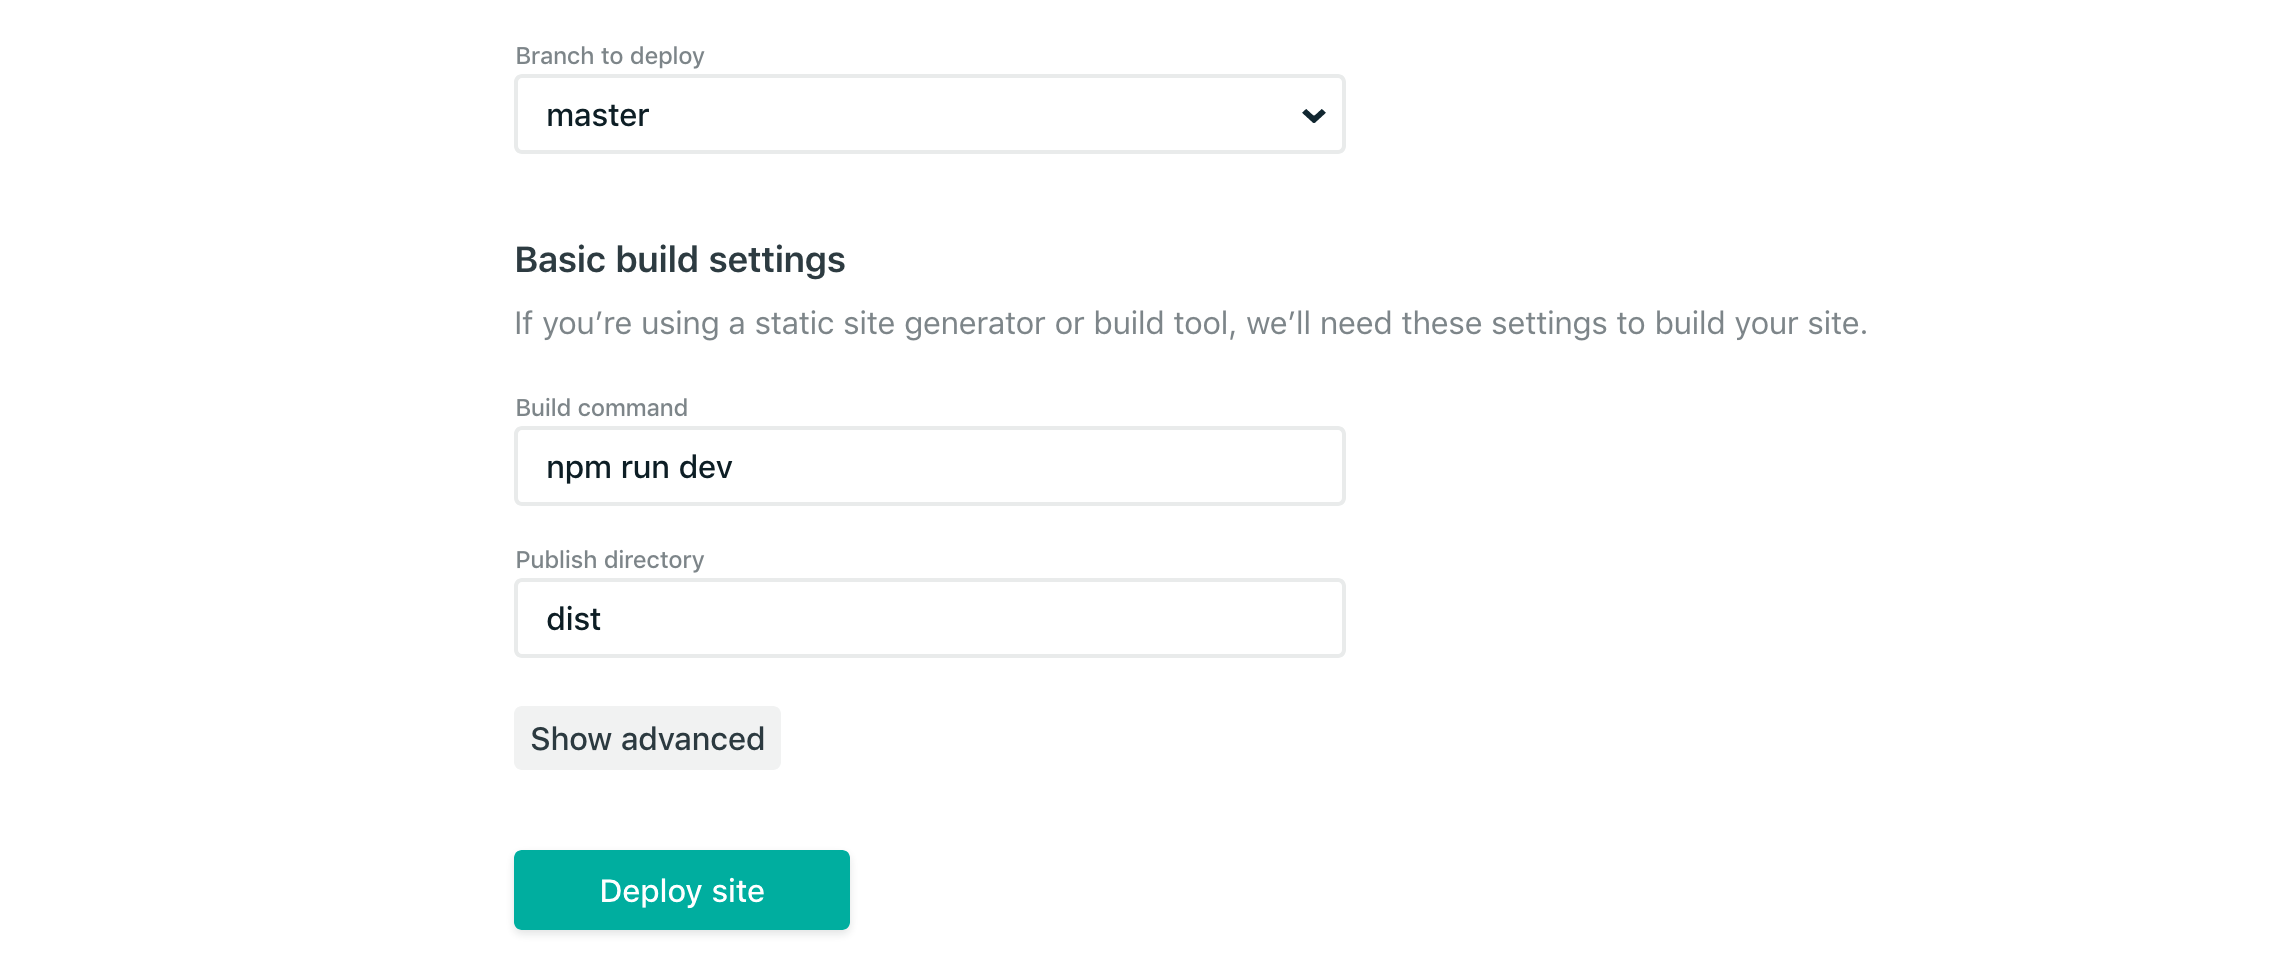This screenshot has width=2292, height=966.
Task: Click the 'master' text in branch selector
Action: point(598,116)
